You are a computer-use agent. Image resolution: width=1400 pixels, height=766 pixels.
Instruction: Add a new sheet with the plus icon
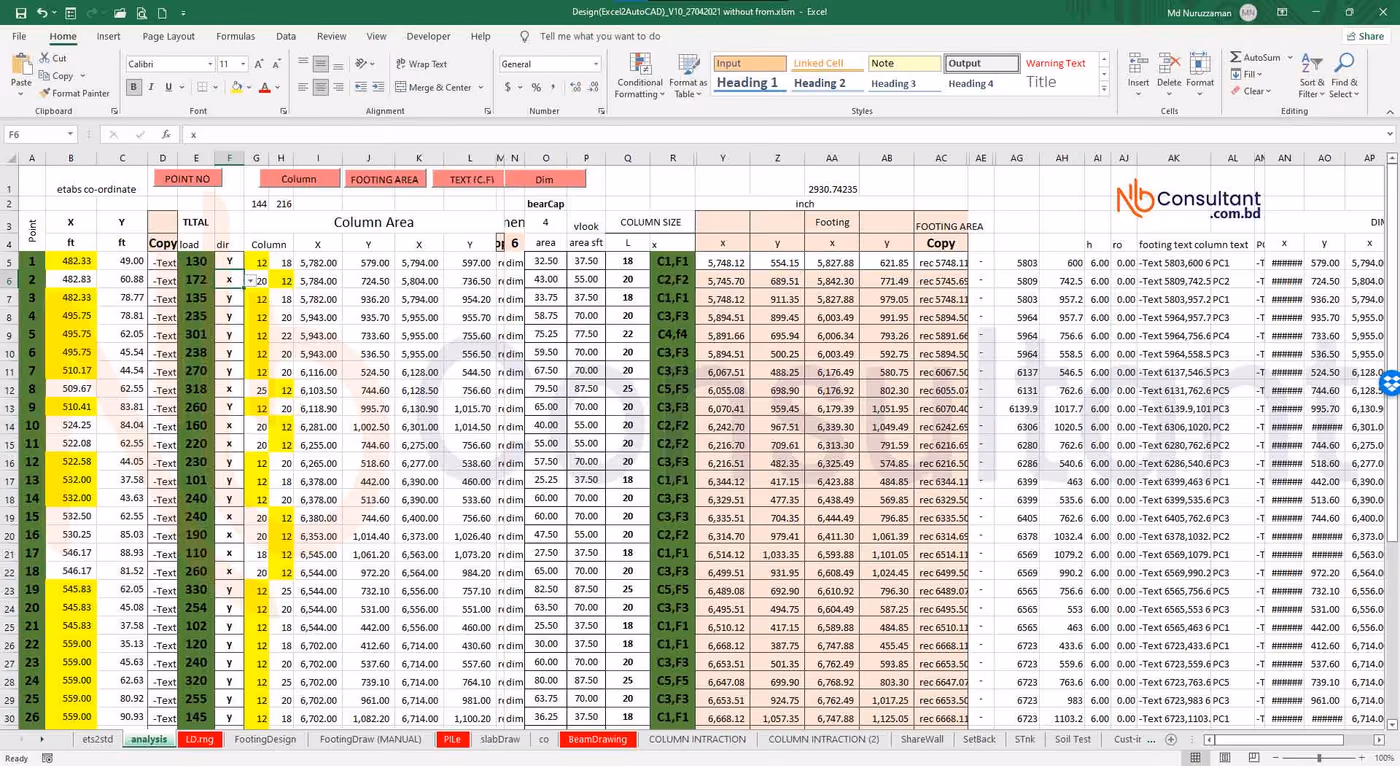click(x=1171, y=739)
